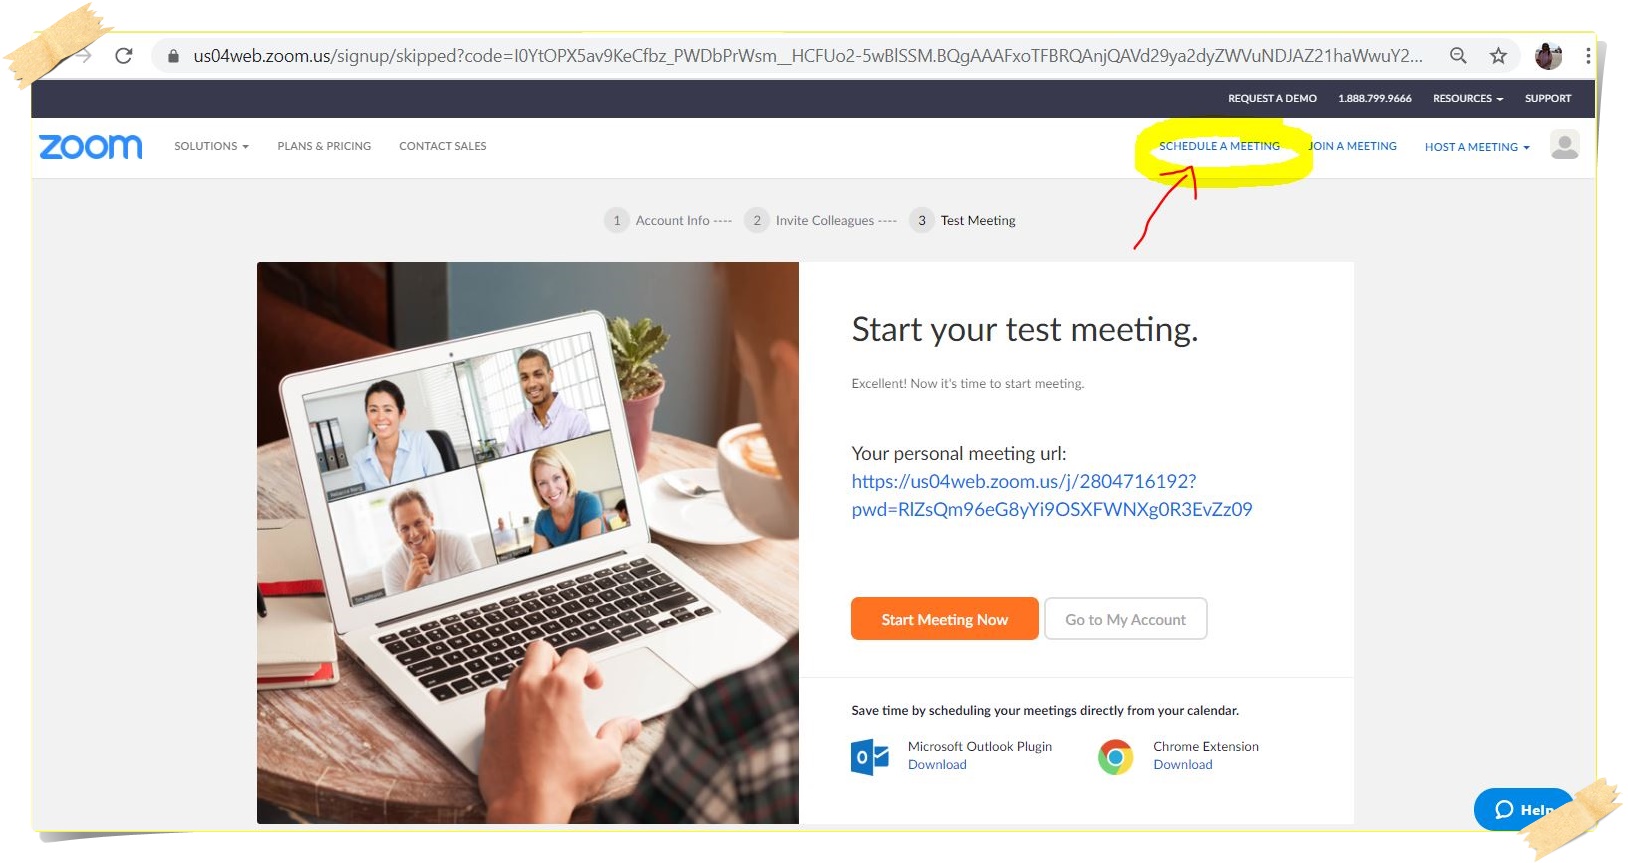Click the padlock site security icon
This screenshot has height=863, width=1628.
click(x=173, y=56)
